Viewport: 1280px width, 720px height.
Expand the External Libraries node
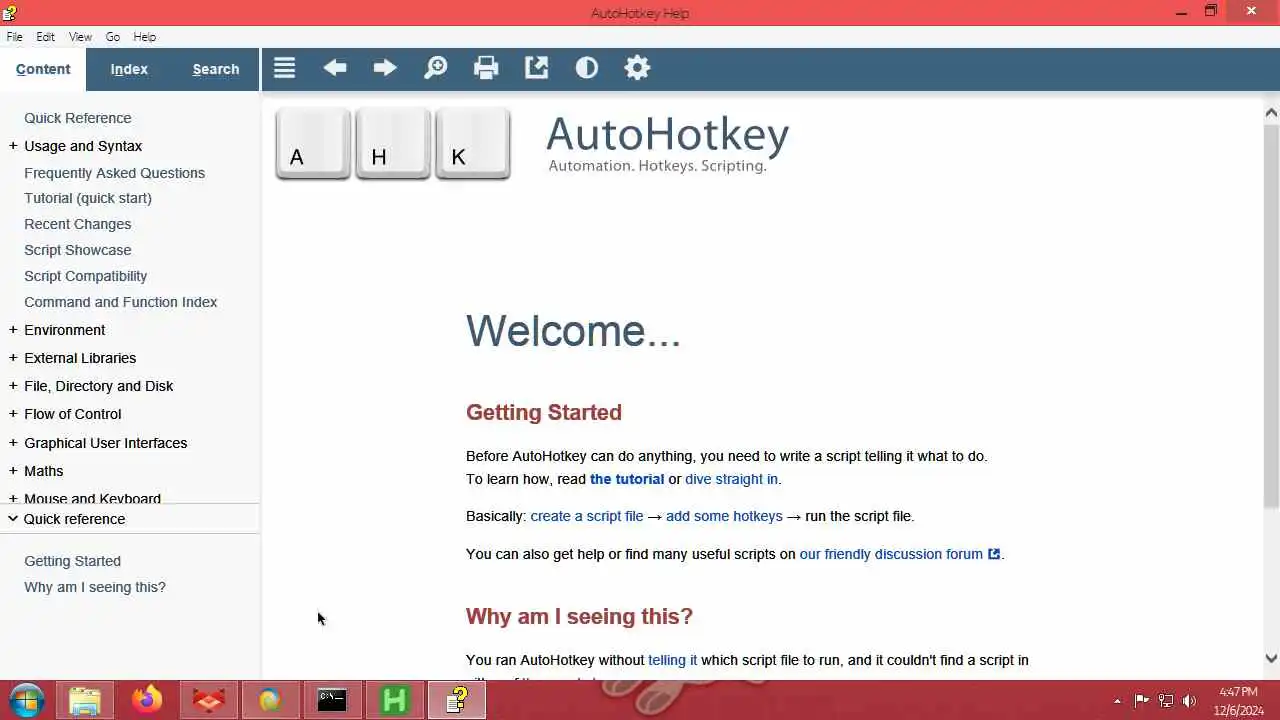tap(13, 358)
